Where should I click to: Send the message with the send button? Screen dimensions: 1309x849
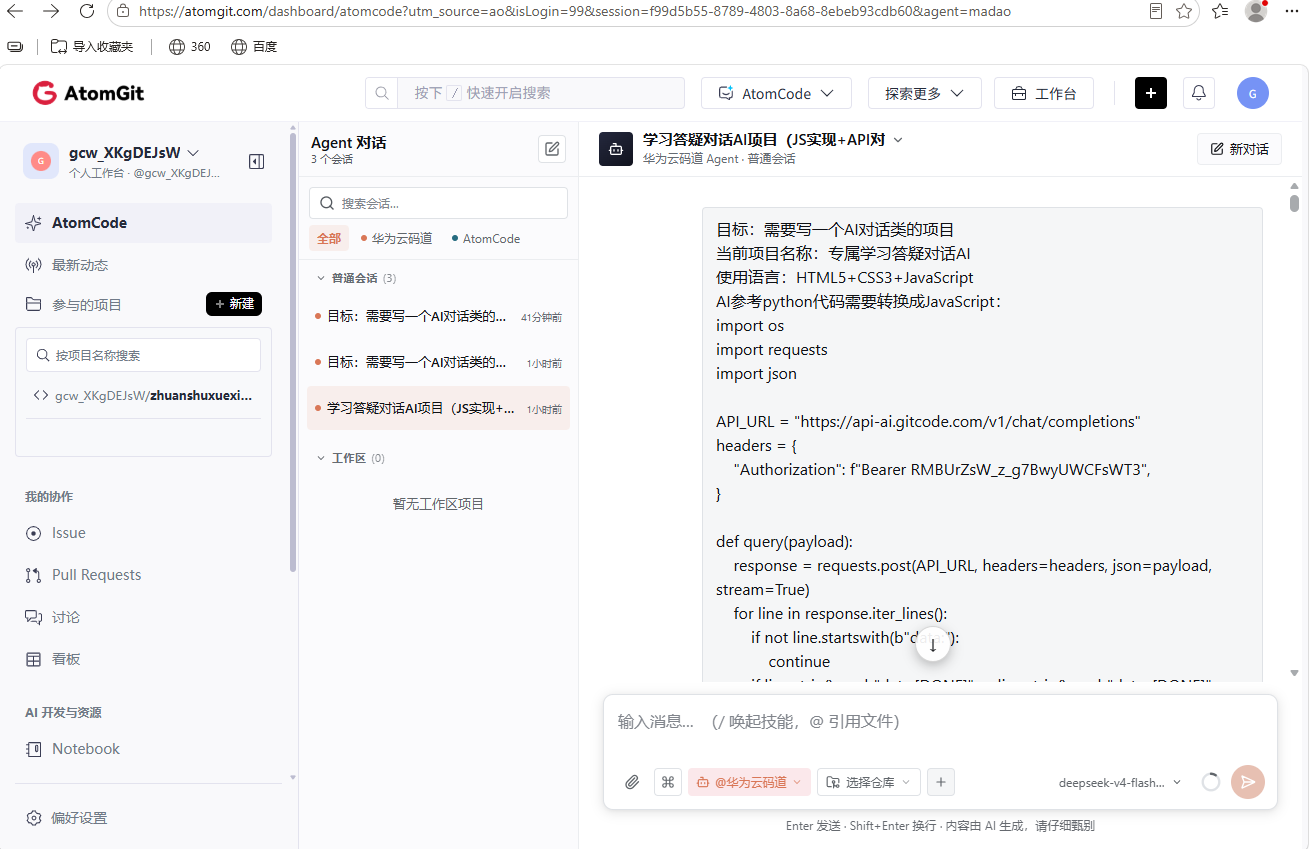(x=1248, y=782)
